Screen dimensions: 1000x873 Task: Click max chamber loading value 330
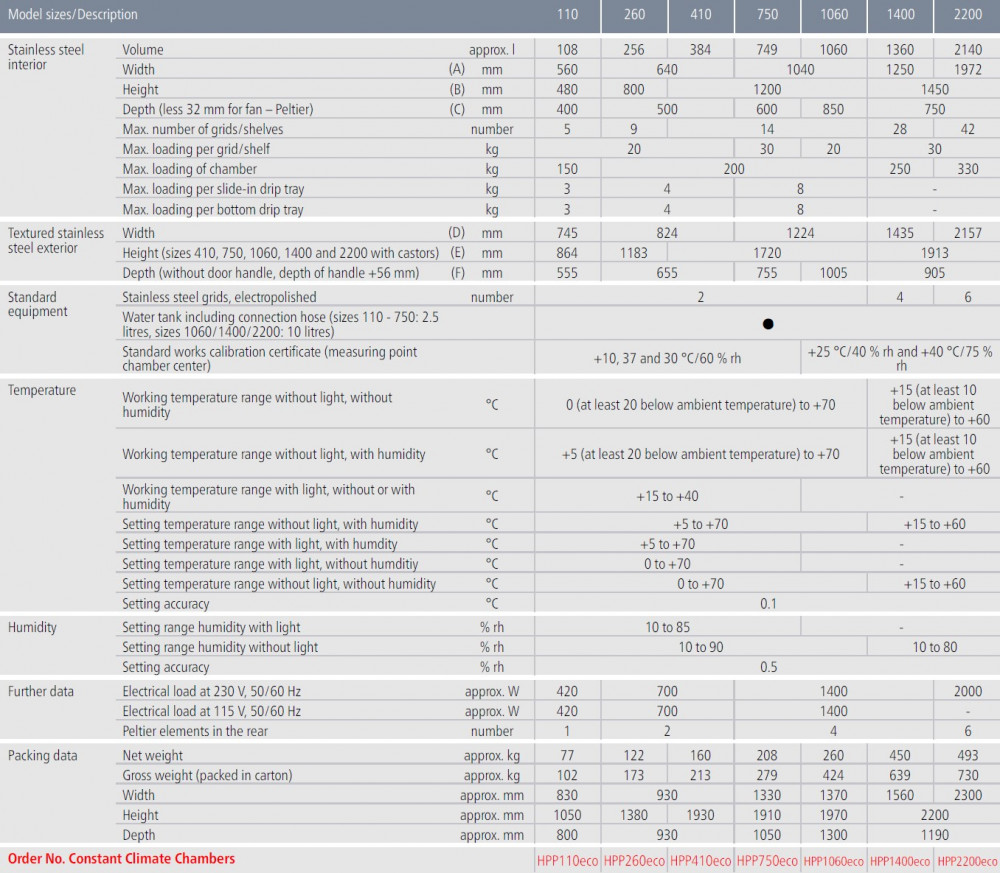pos(967,169)
